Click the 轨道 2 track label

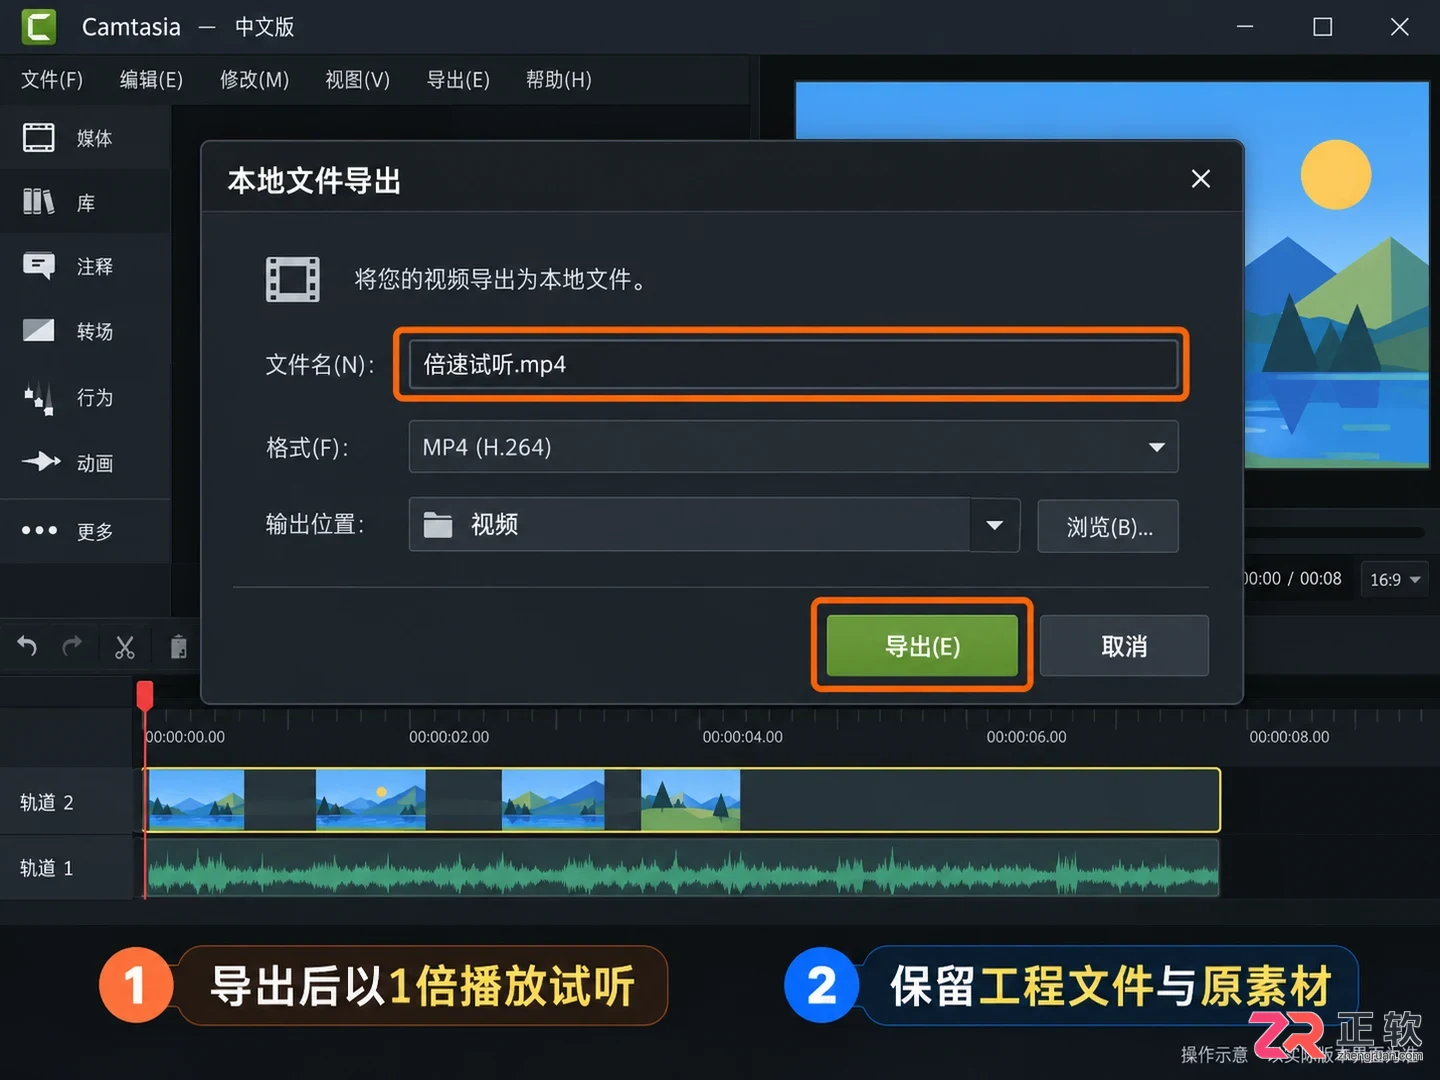[x=47, y=802]
